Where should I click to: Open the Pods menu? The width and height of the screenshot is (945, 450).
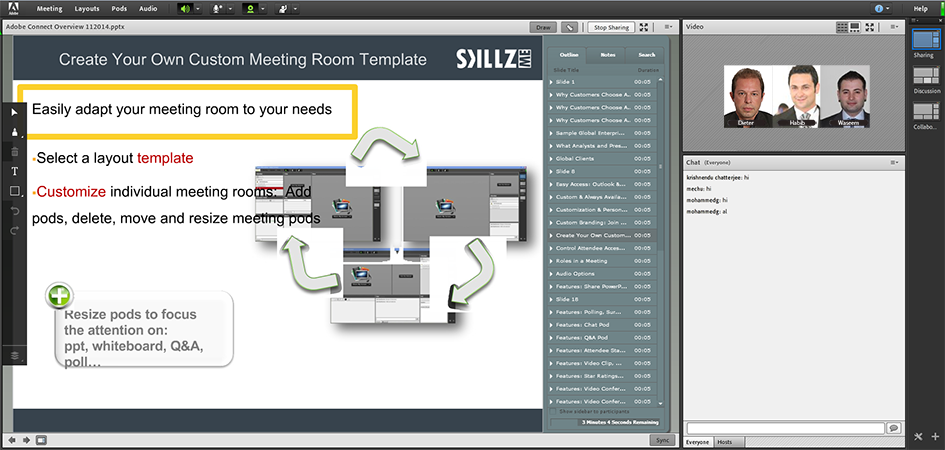point(119,9)
